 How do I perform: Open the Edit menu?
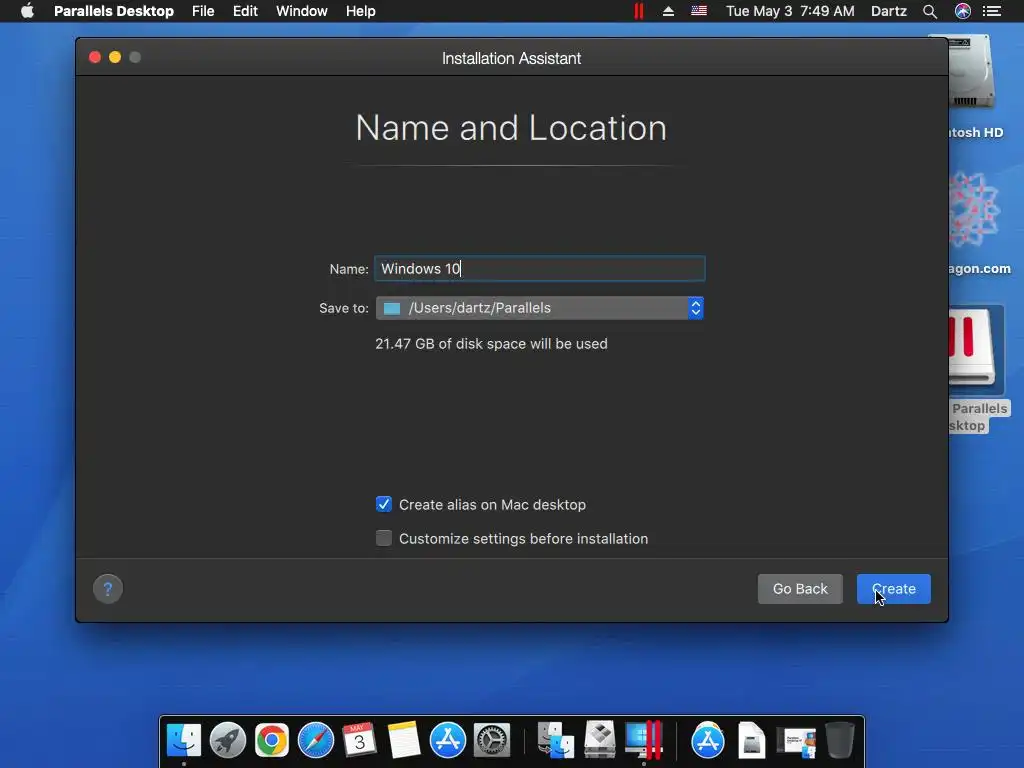(246, 11)
